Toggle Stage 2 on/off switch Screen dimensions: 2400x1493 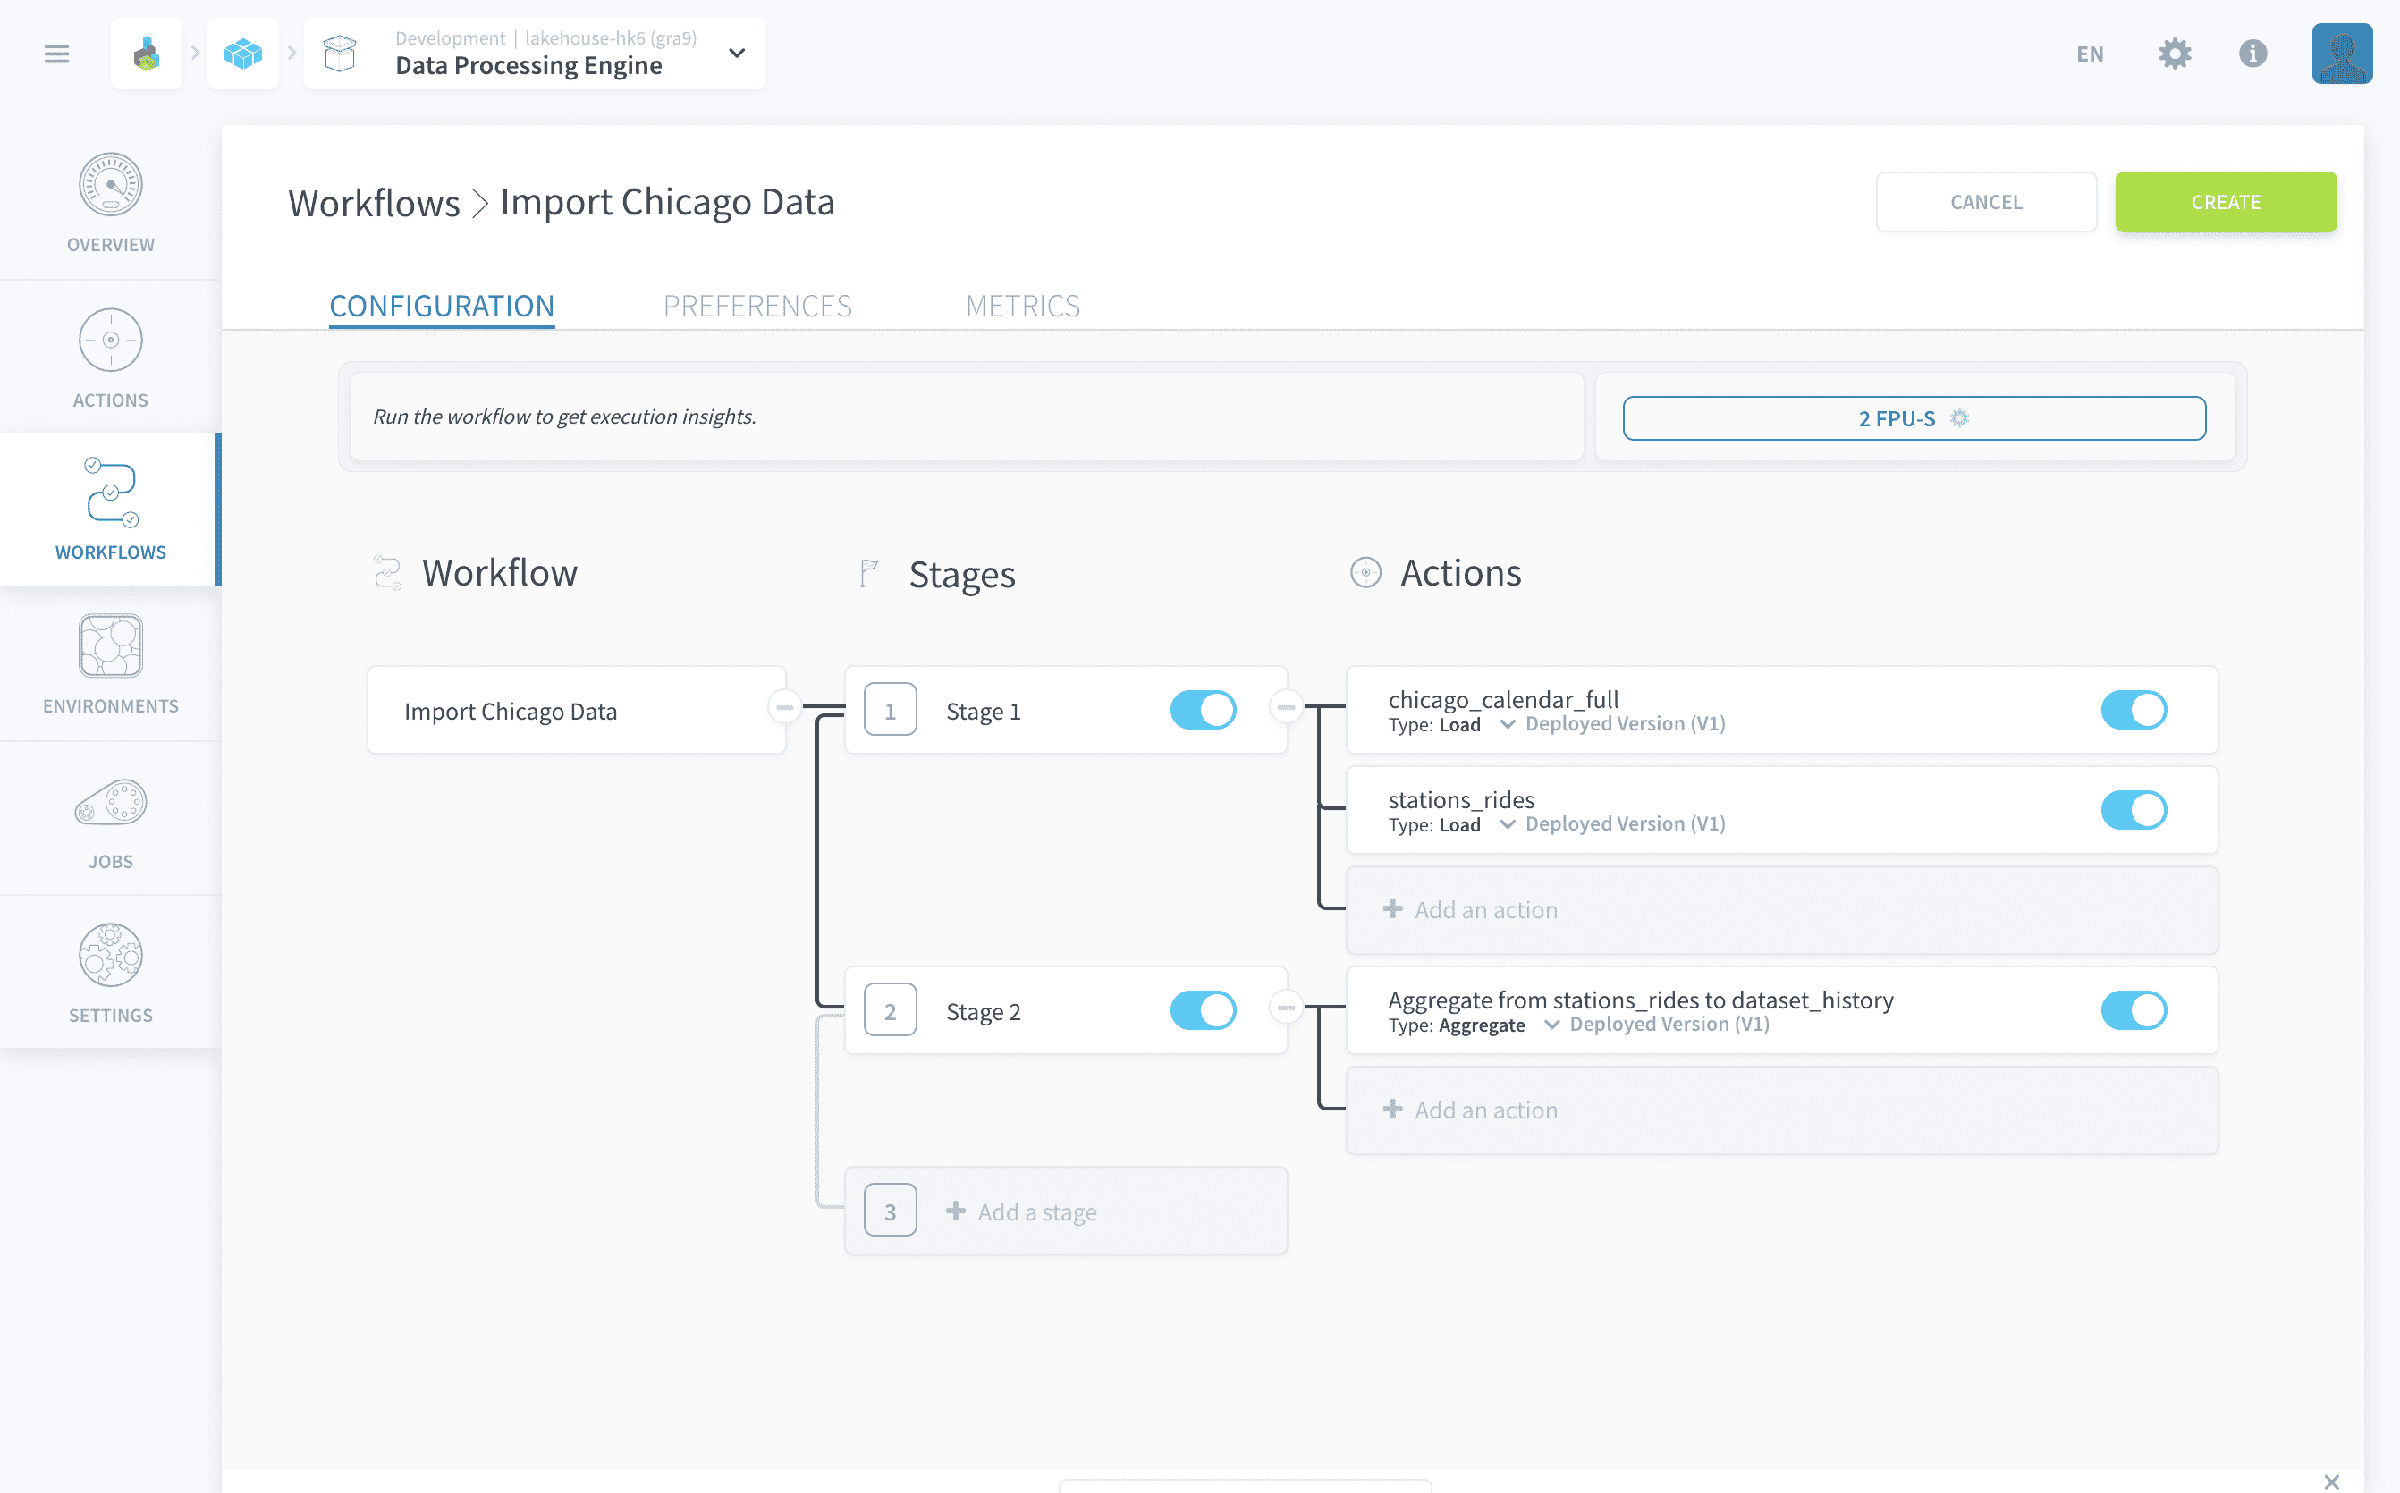click(1203, 1010)
